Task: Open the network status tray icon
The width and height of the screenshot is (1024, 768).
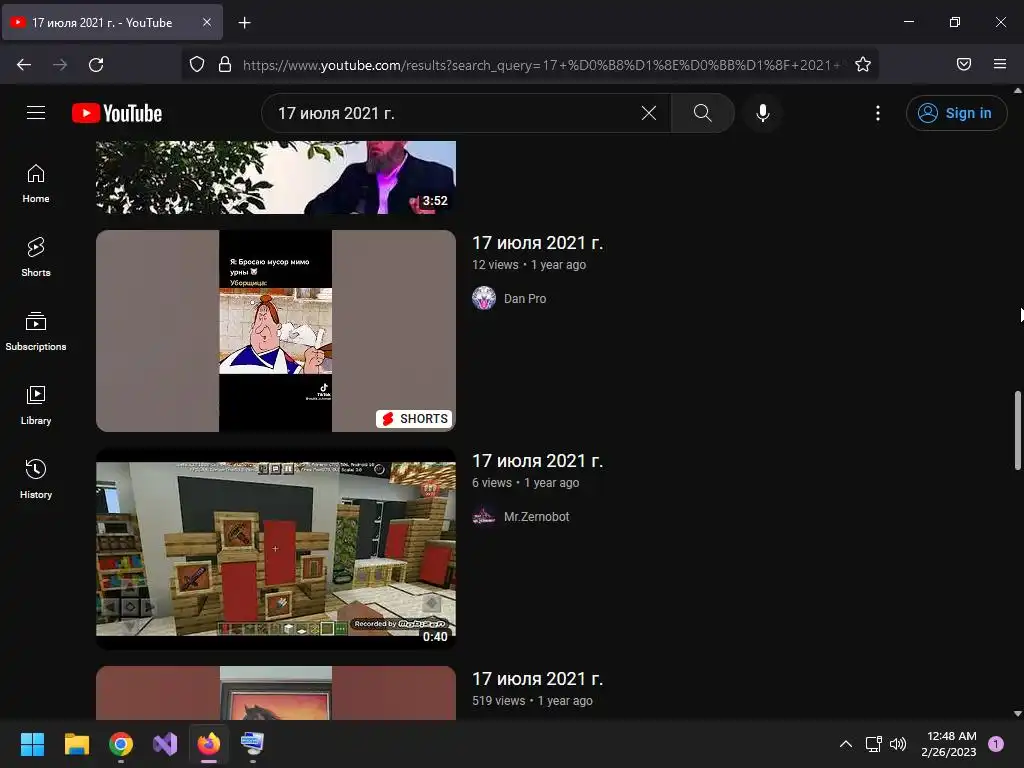Action: click(873, 744)
